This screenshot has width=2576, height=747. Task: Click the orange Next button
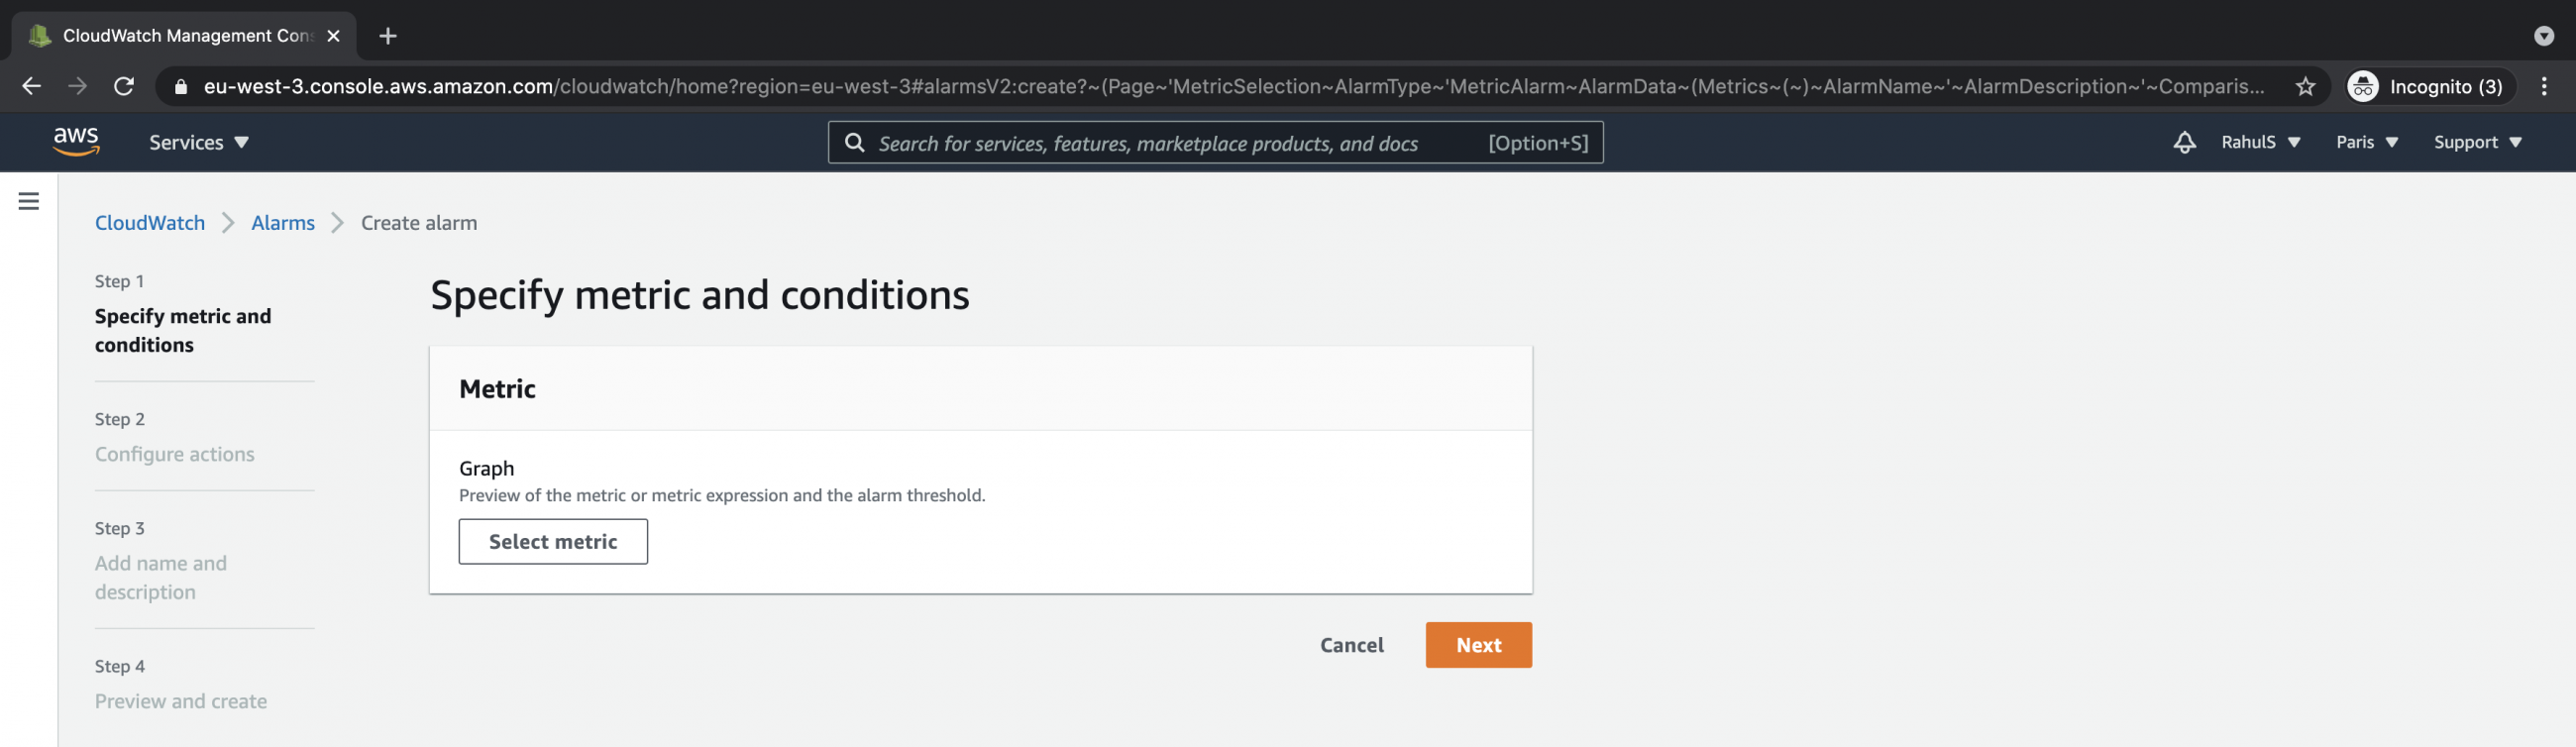coord(1478,645)
